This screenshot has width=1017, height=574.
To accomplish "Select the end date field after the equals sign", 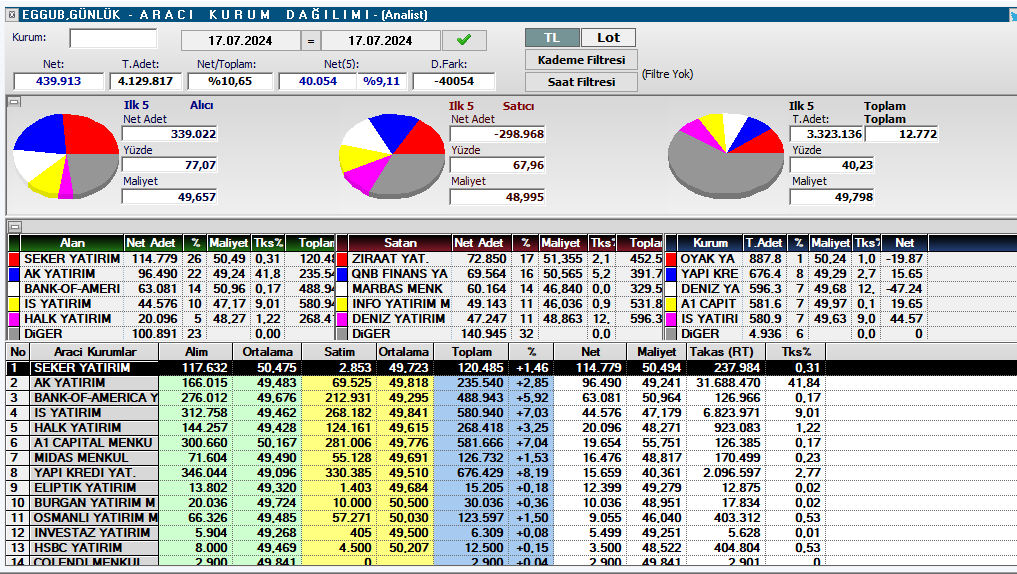I will coord(380,40).
